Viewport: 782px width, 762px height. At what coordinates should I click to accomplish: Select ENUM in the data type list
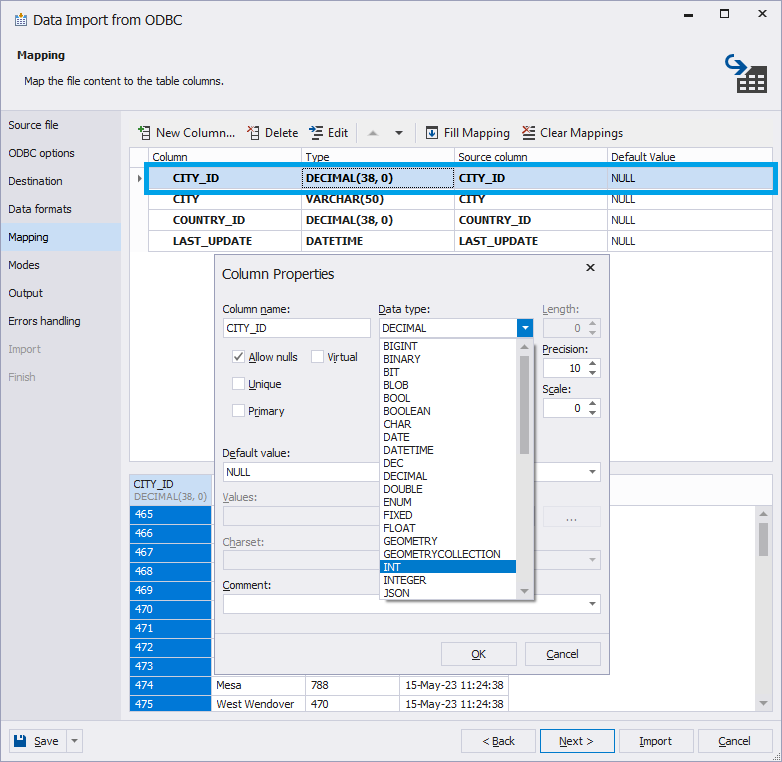448,502
